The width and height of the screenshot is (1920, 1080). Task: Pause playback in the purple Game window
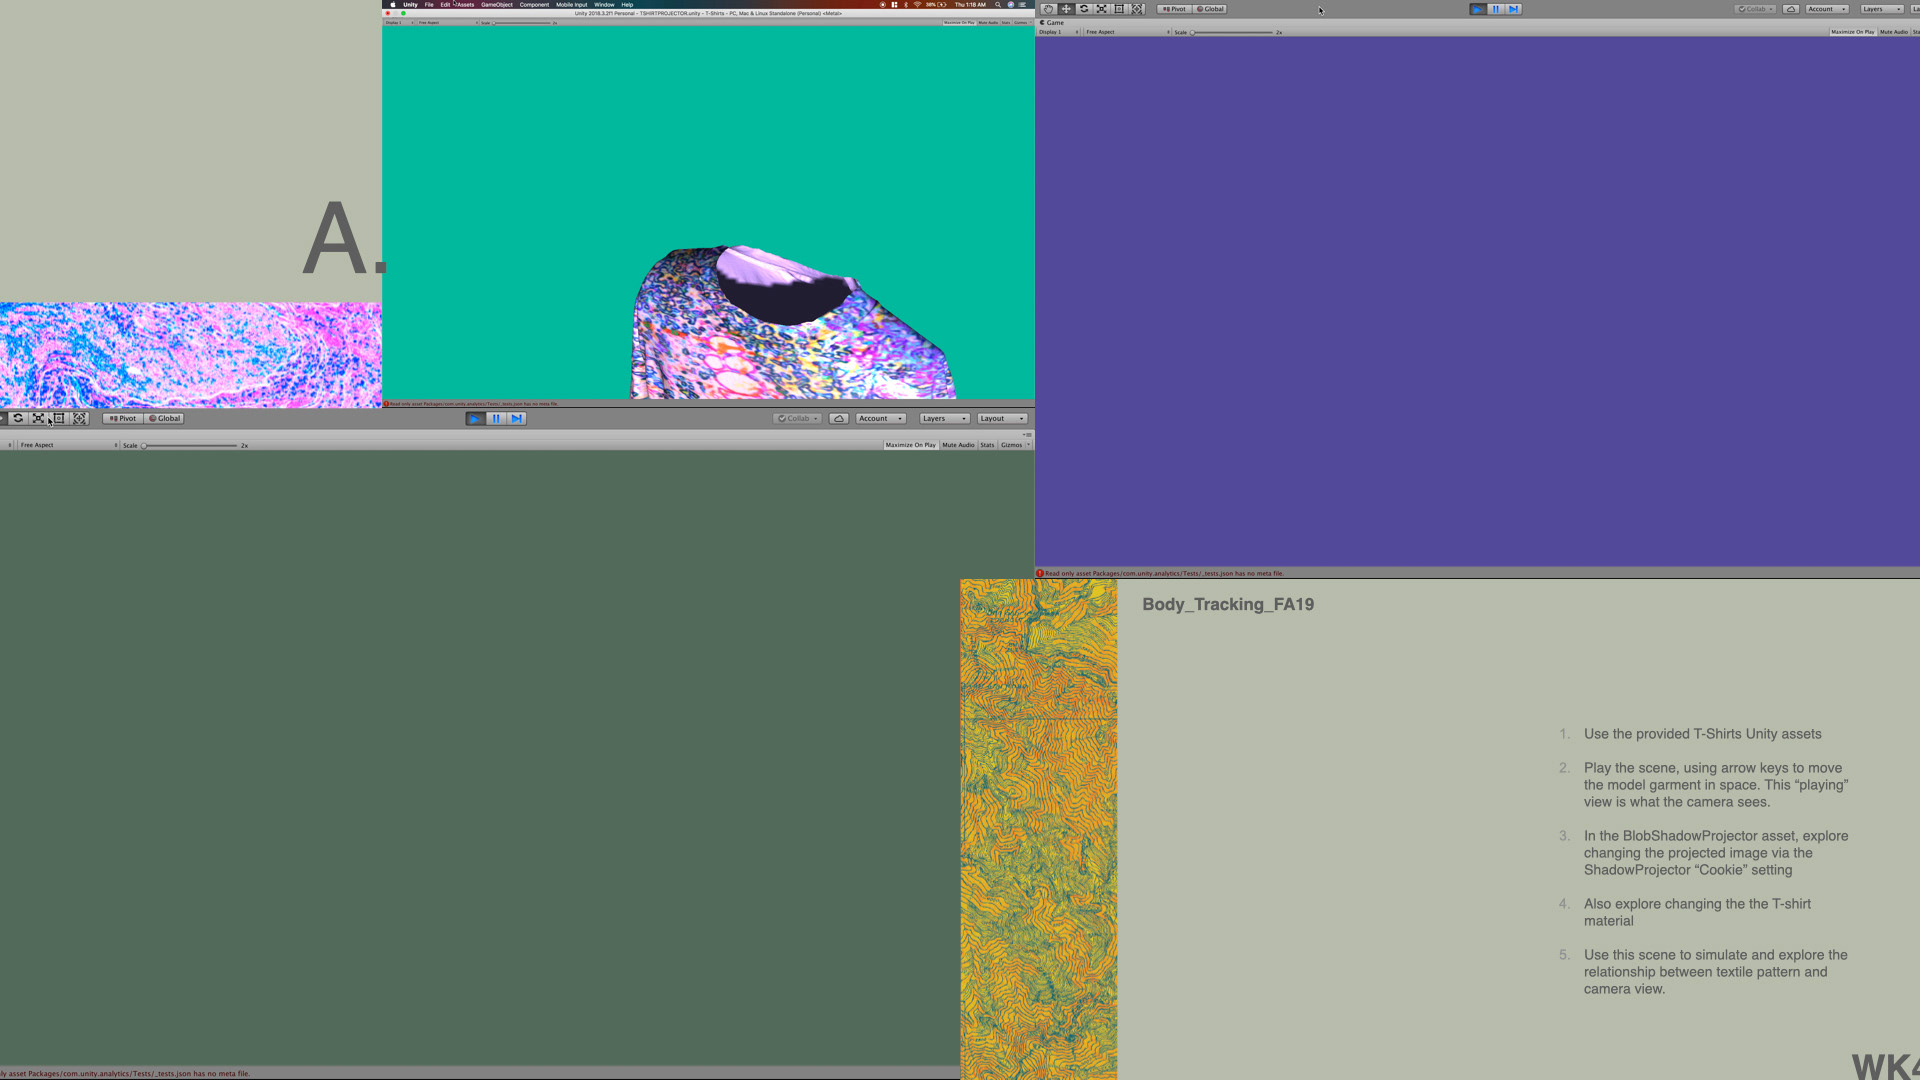pyautogui.click(x=1496, y=9)
